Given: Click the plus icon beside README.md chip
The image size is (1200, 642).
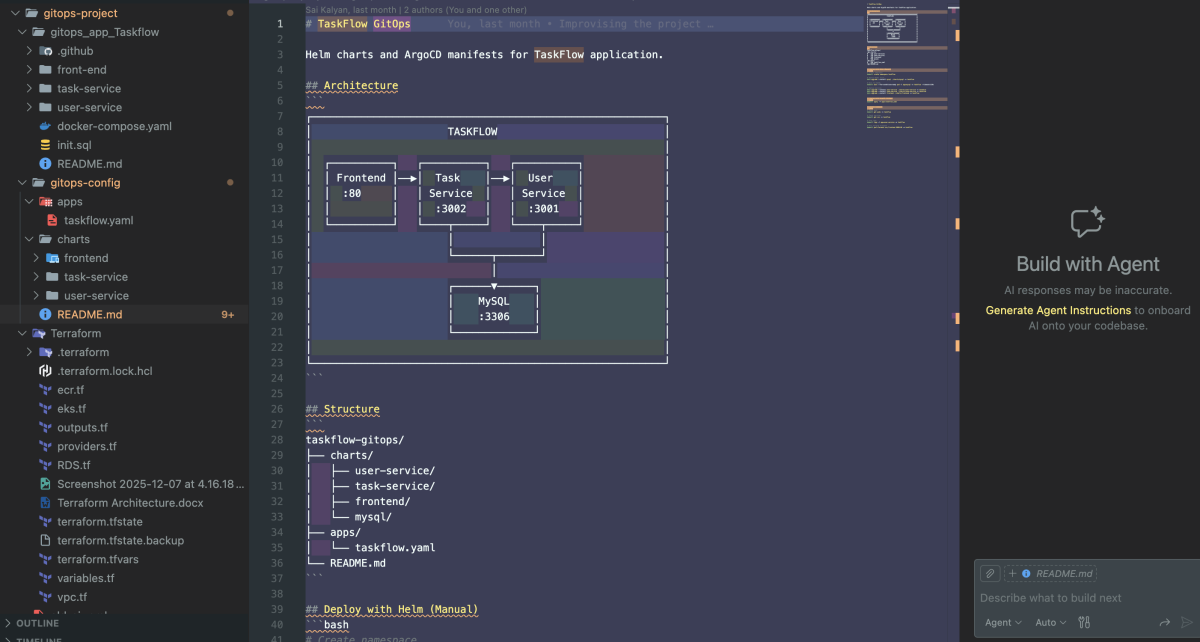Looking at the screenshot, I should pyautogui.click(x=1013, y=574).
